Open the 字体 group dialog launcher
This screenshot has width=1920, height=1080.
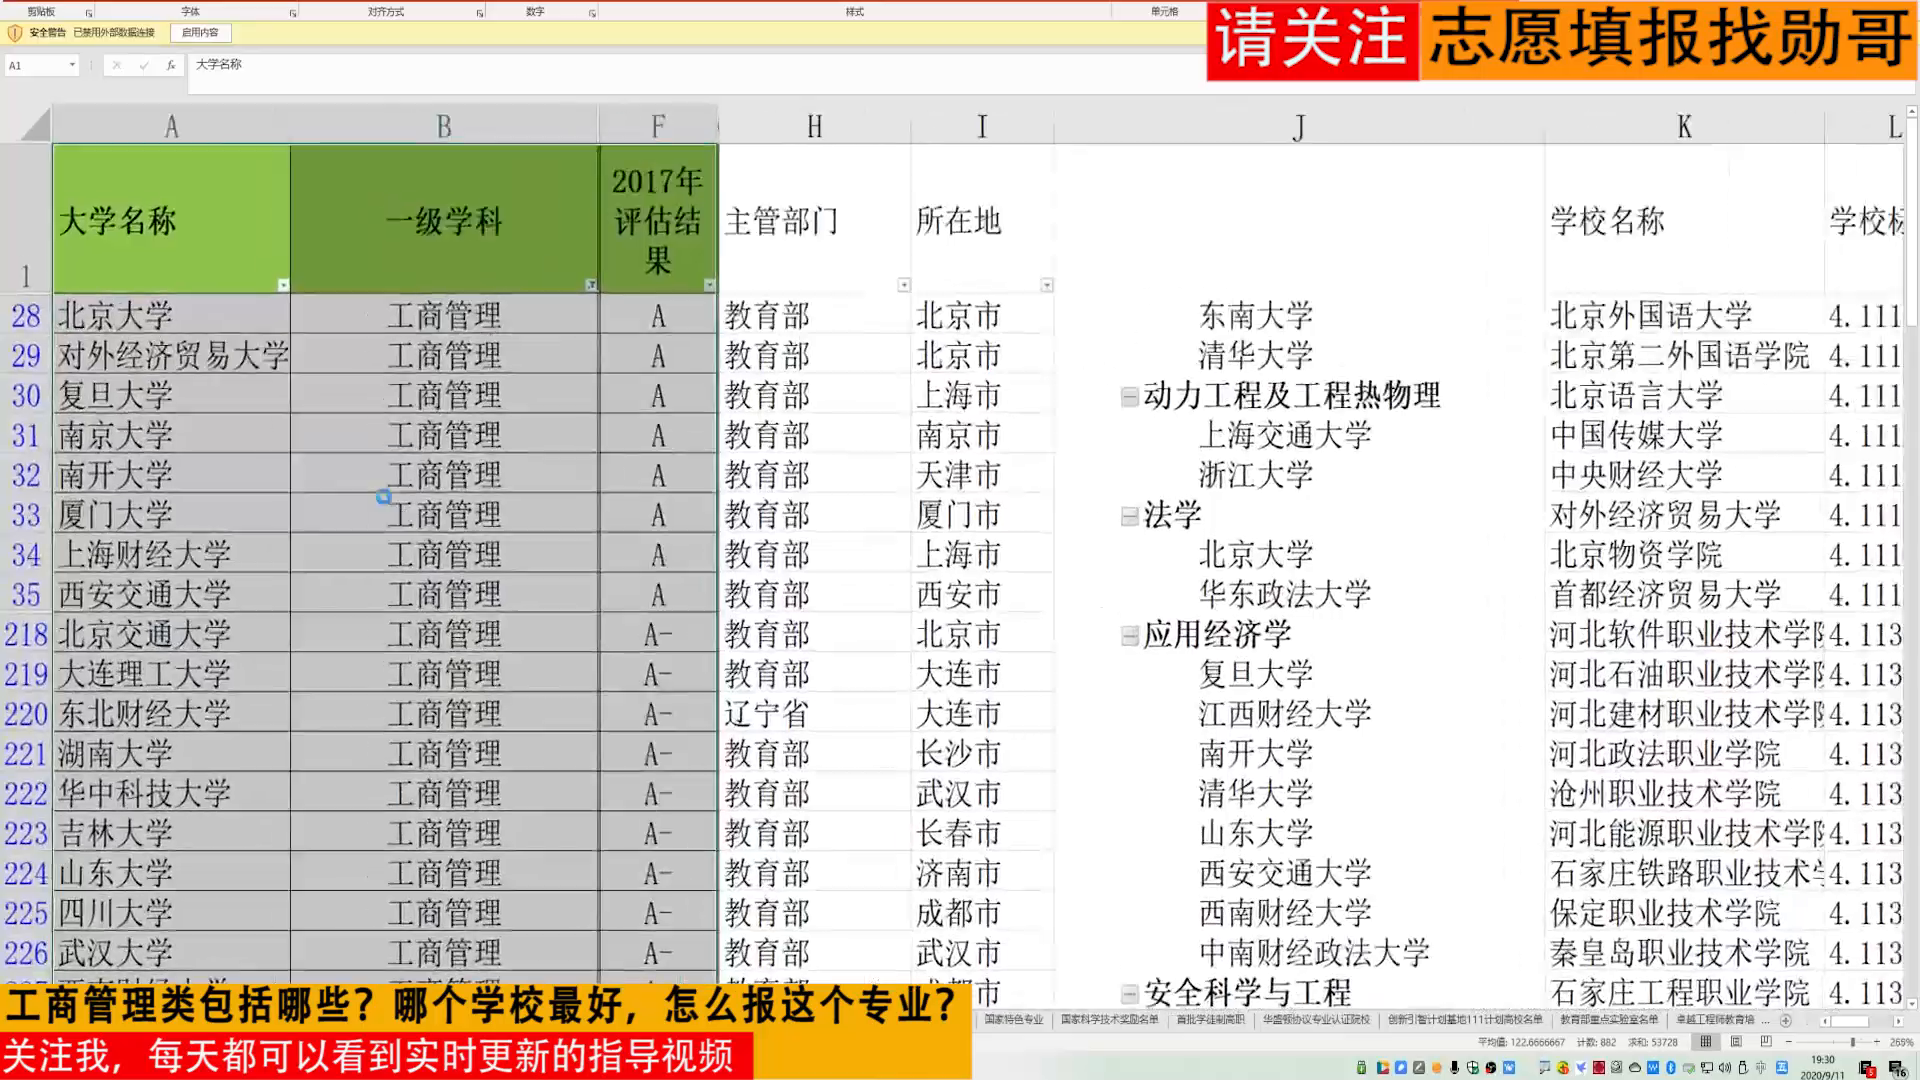[291, 12]
